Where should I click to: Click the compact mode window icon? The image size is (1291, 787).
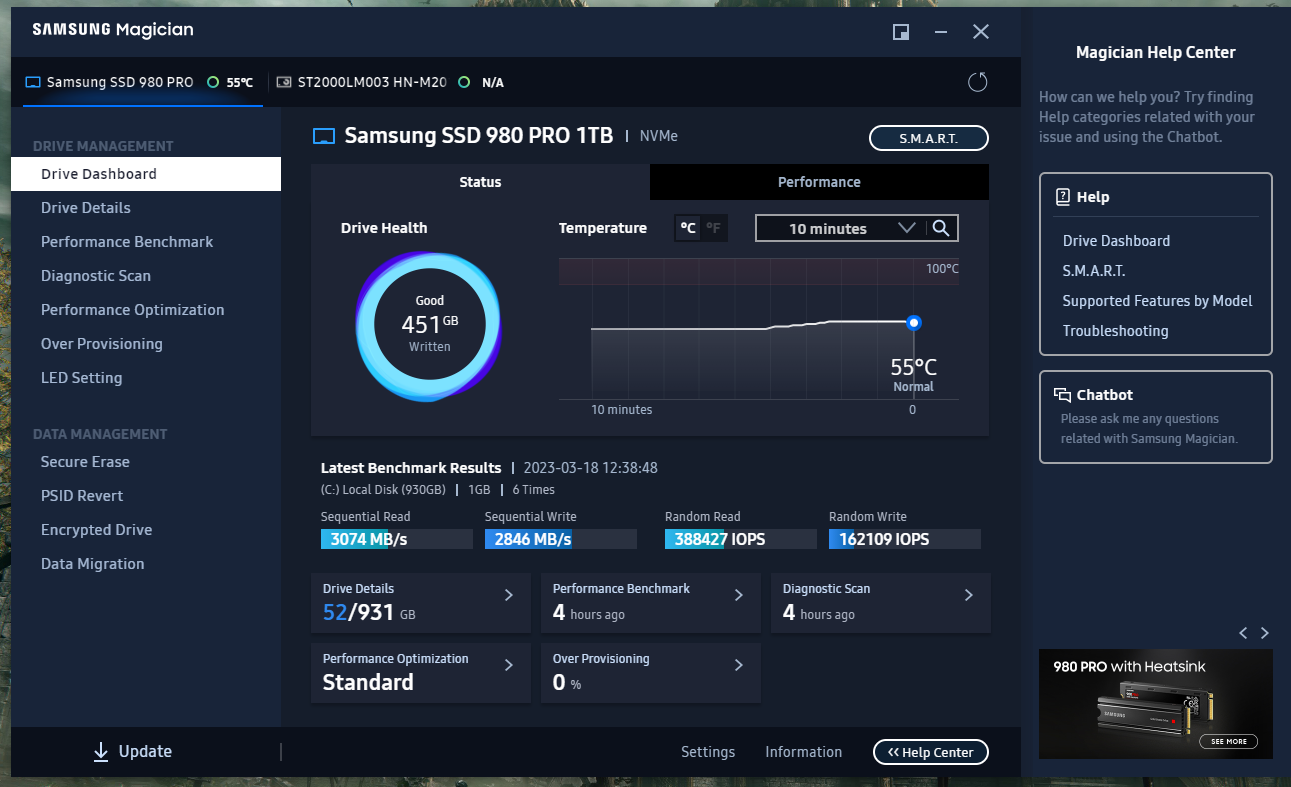[x=901, y=32]
